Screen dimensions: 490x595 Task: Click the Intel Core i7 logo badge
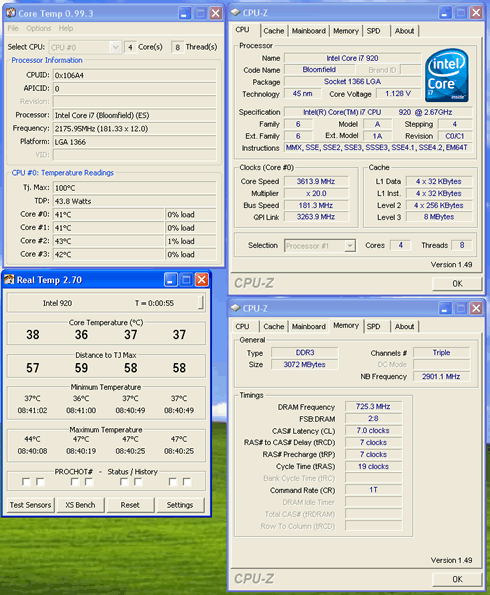[446, 75]
